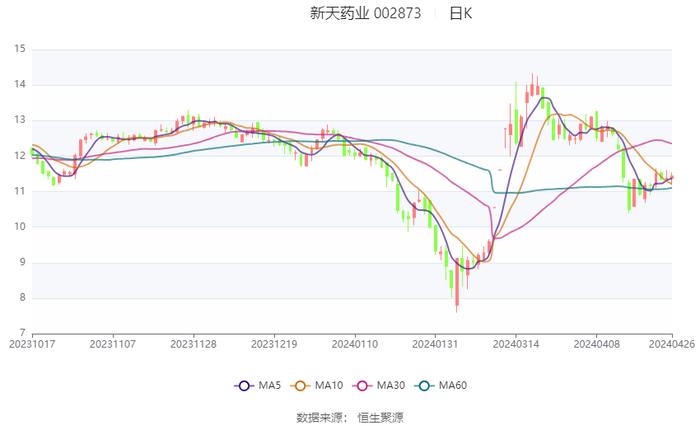Click the chart title 新天药业 002873

pos(365,14)
